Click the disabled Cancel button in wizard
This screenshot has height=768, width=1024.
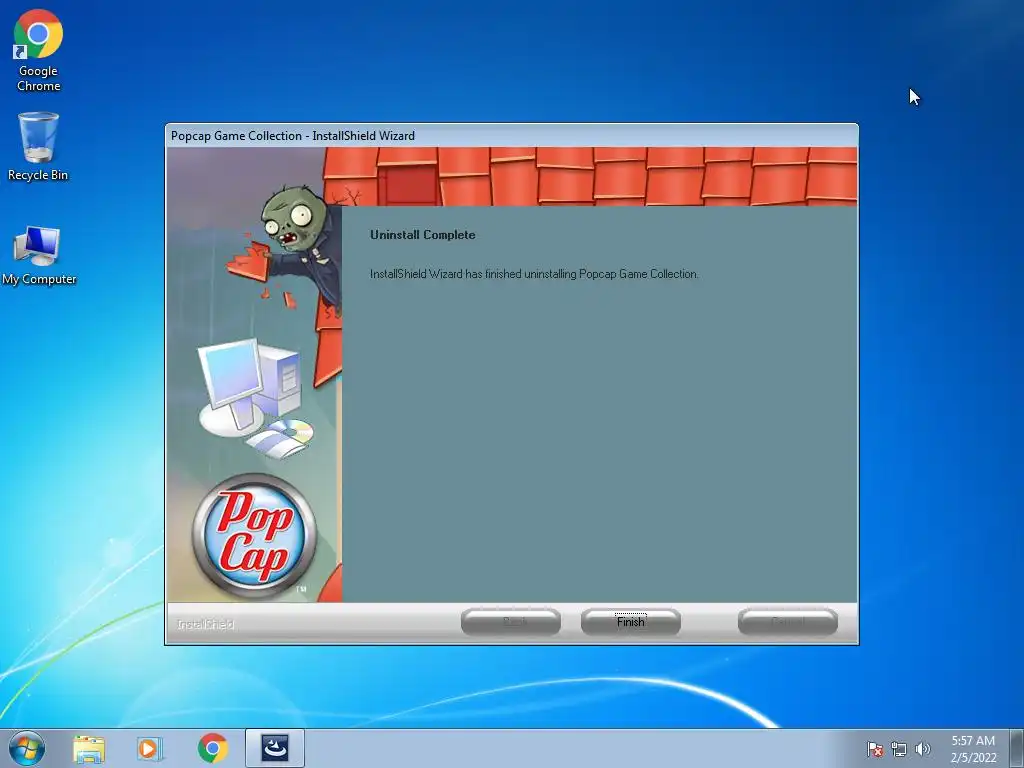(x=788, y=622)
